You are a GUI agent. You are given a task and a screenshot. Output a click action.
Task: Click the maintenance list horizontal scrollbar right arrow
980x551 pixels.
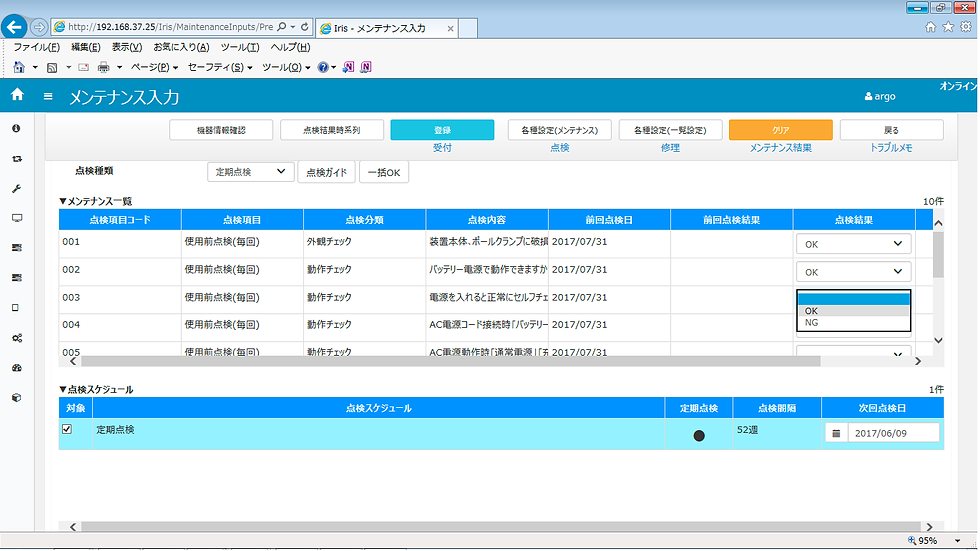918,361
